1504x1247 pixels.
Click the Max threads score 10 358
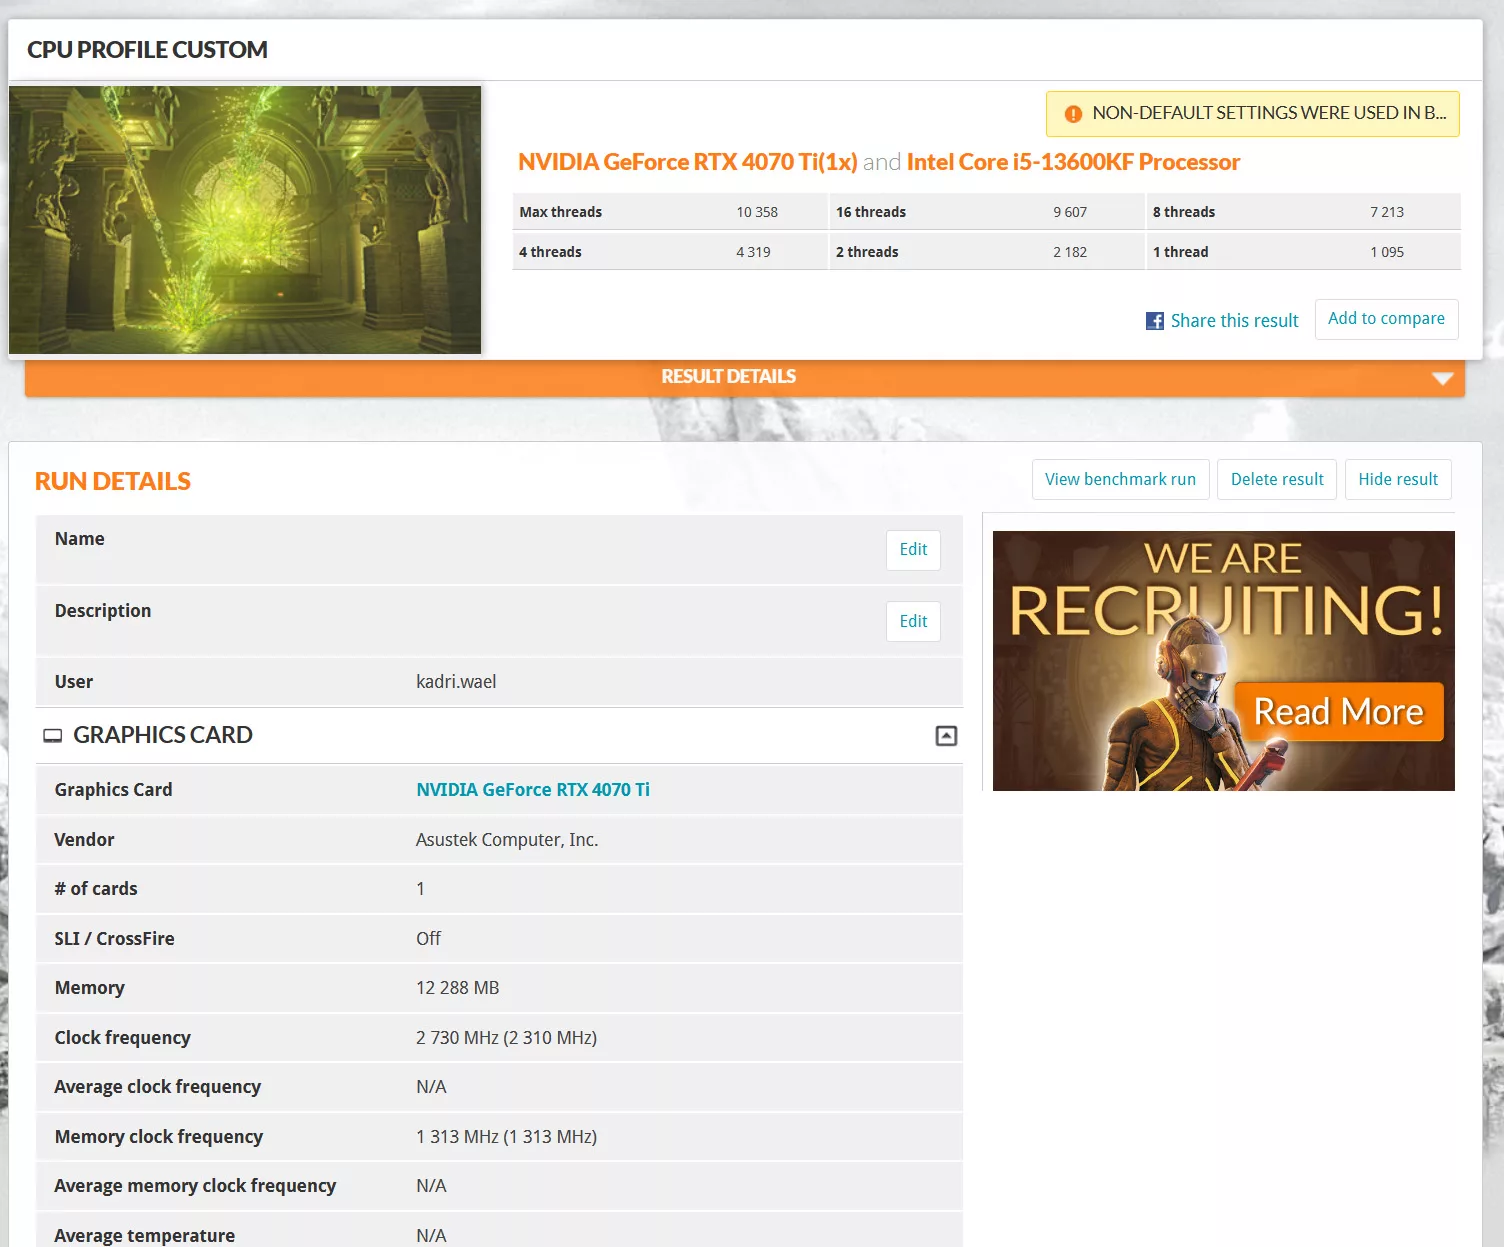click(756, 212)
